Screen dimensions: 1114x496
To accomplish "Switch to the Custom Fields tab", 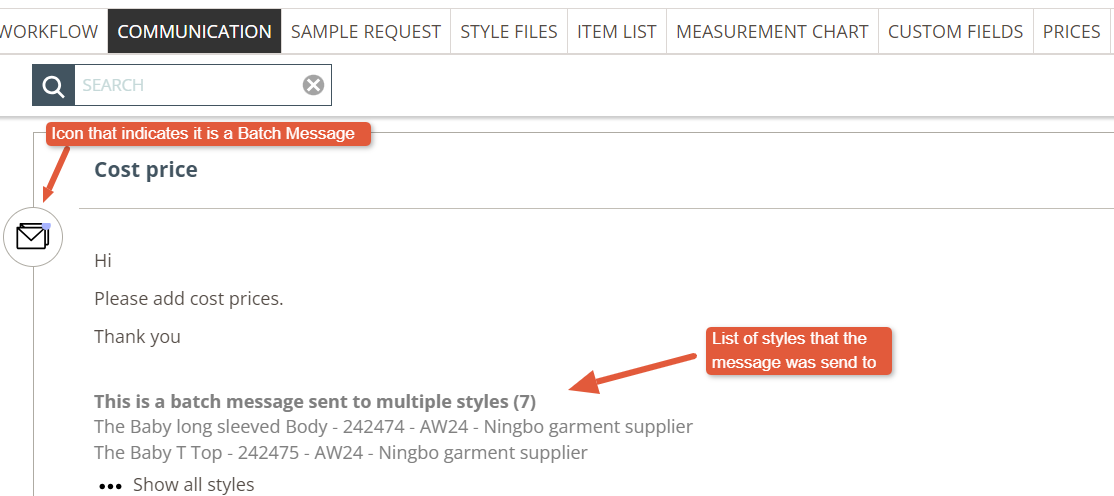I will (x=955, y=31).
